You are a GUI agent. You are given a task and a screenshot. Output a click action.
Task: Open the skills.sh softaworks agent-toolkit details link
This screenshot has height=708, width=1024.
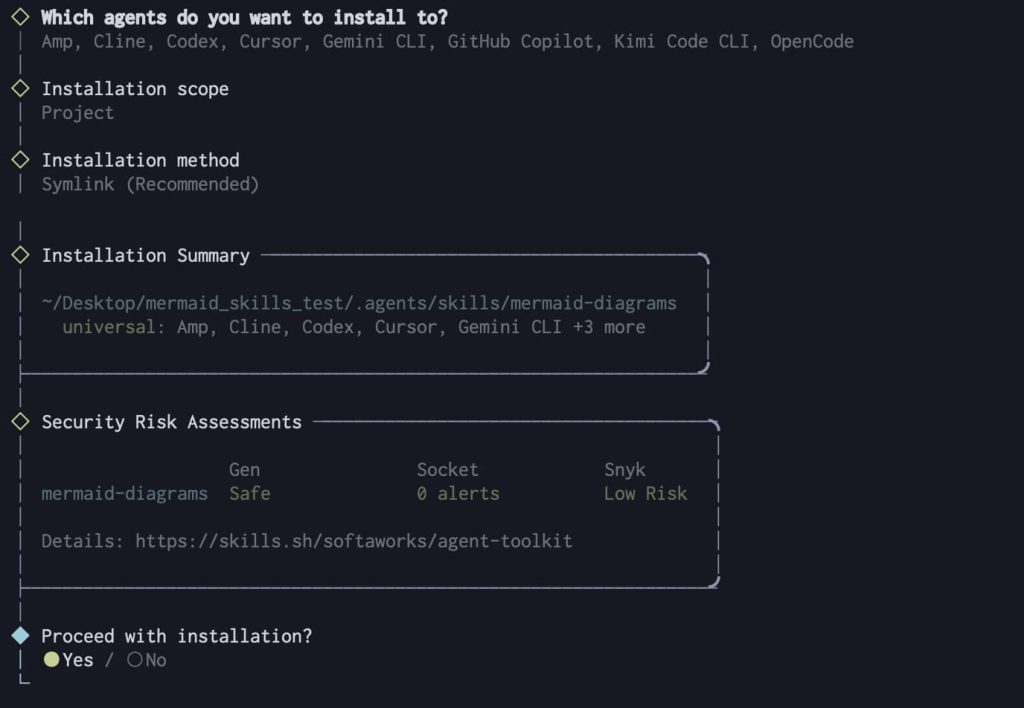click(x=354, y=541)
